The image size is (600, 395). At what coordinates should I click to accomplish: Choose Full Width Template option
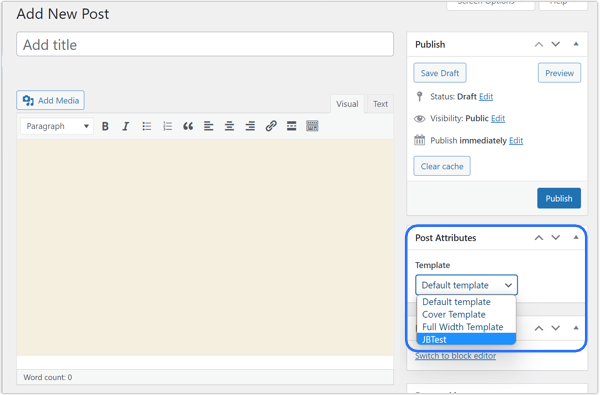466,327
